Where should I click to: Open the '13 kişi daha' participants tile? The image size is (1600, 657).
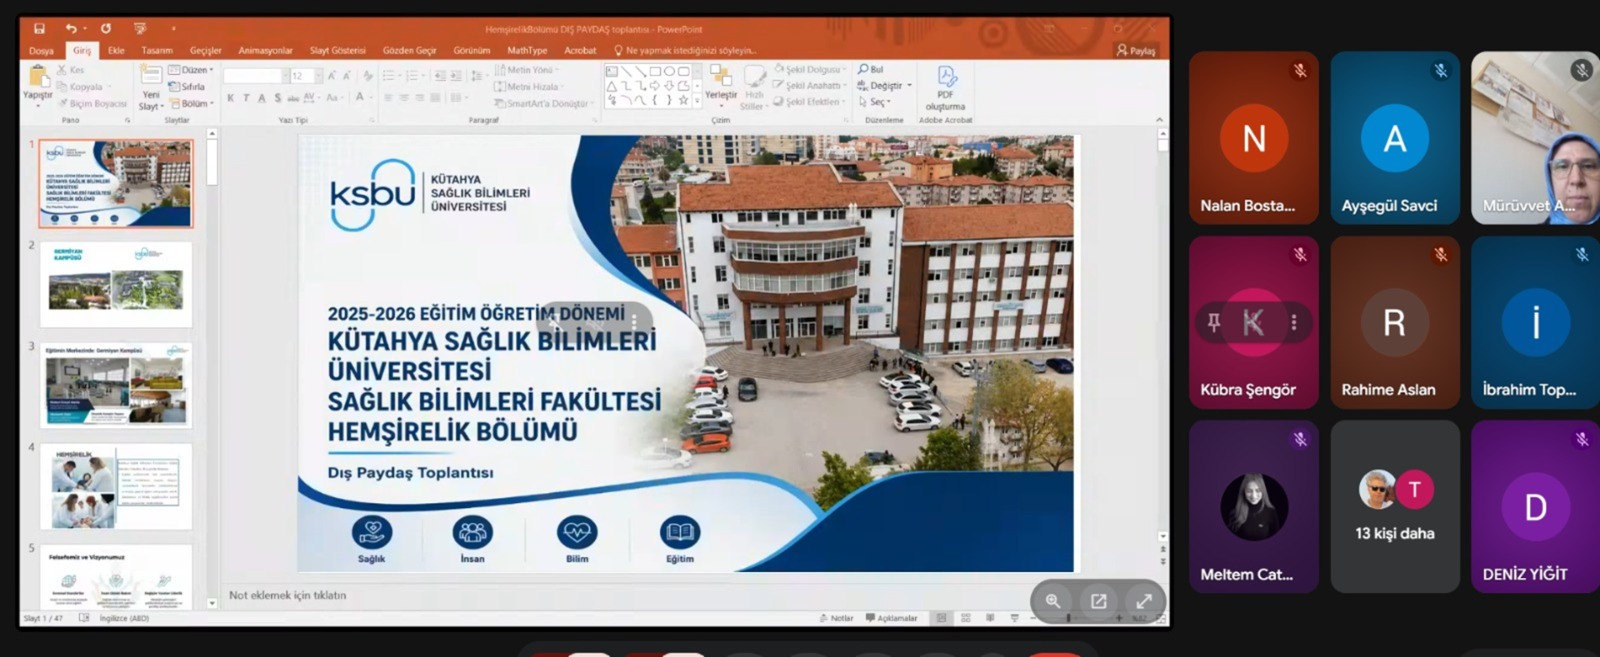pos(1395,506)
